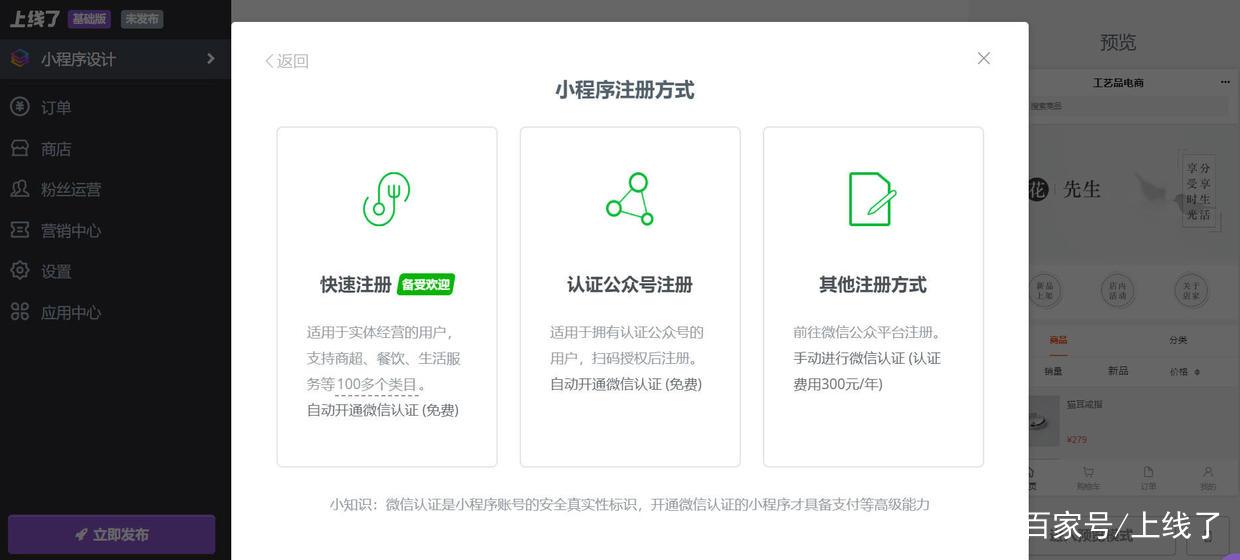
Task: Switch to the 商品 tab in the preview
Action: tap(1058, 340)
